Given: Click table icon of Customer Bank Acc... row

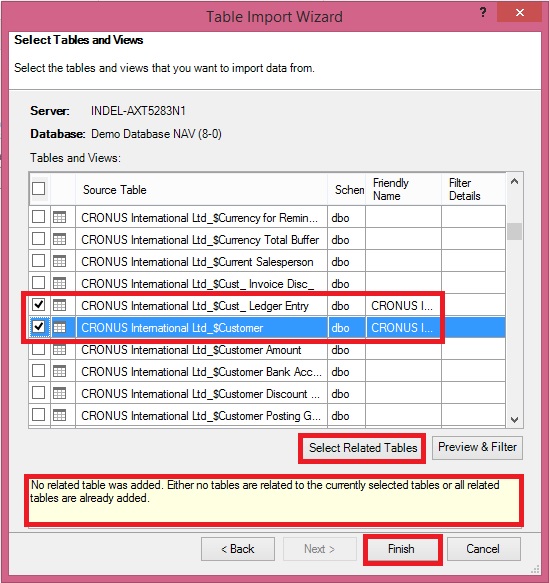Looking at the screenshot, I should 59,371.
